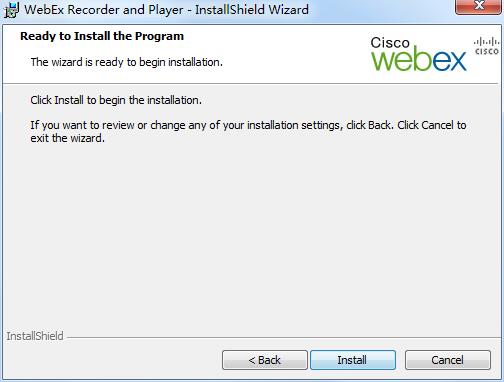Click the 'Click Install to begin' instruction line

[116, 100]
